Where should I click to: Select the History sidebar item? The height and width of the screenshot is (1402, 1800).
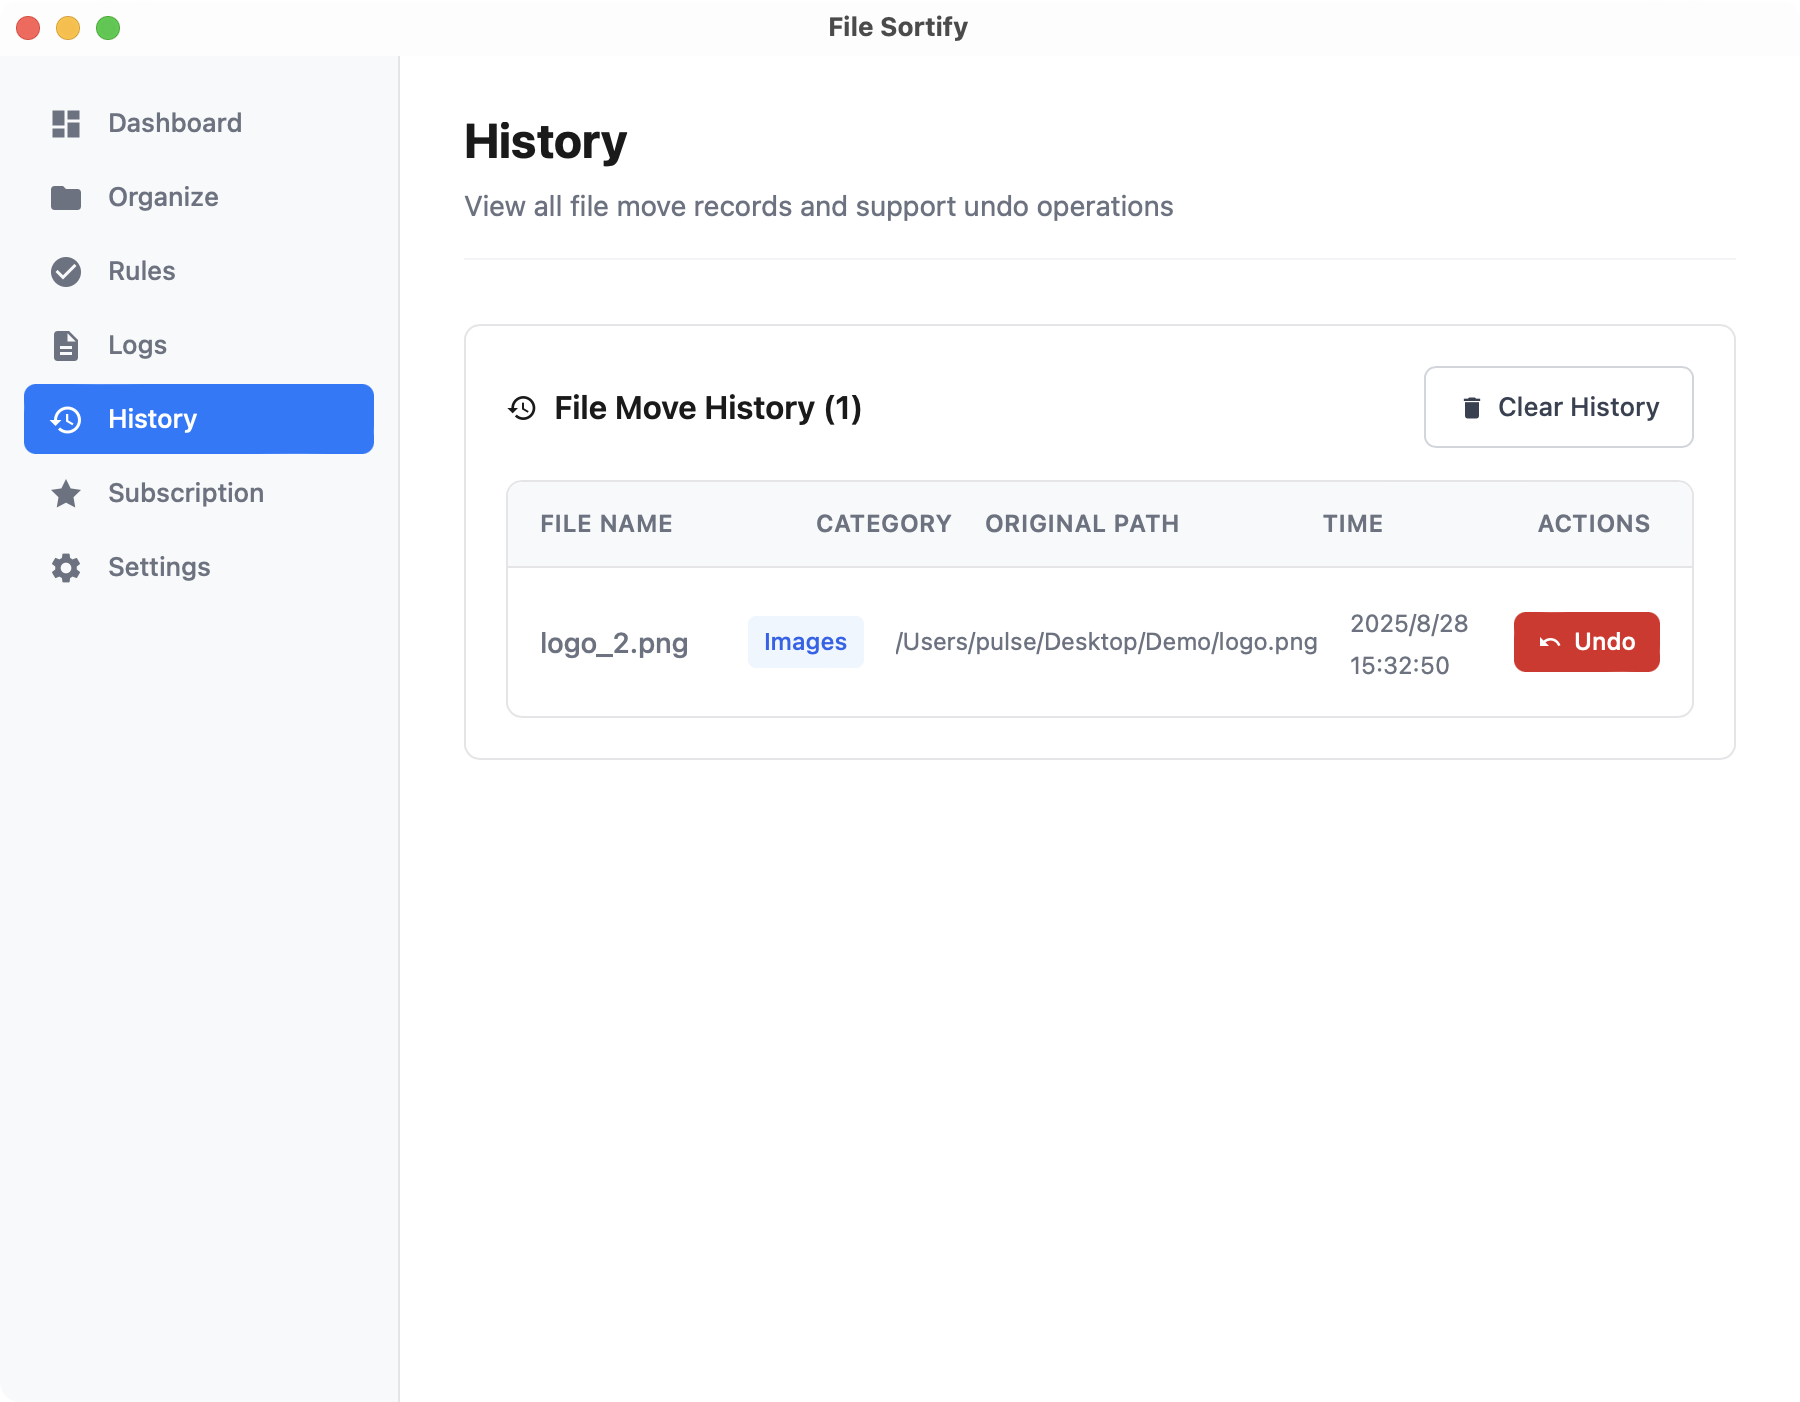pyautogui.click(x=199, y=419)
